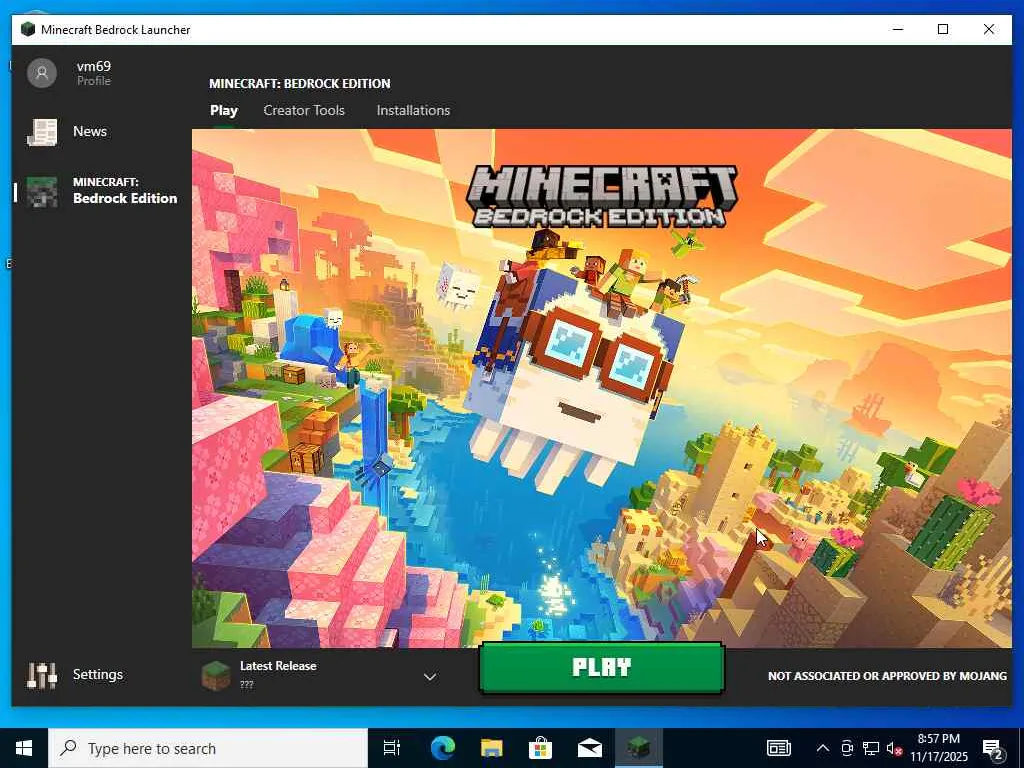1024x768 pixels.
Task: Open the Settings sliders icon
Action: 42,675
